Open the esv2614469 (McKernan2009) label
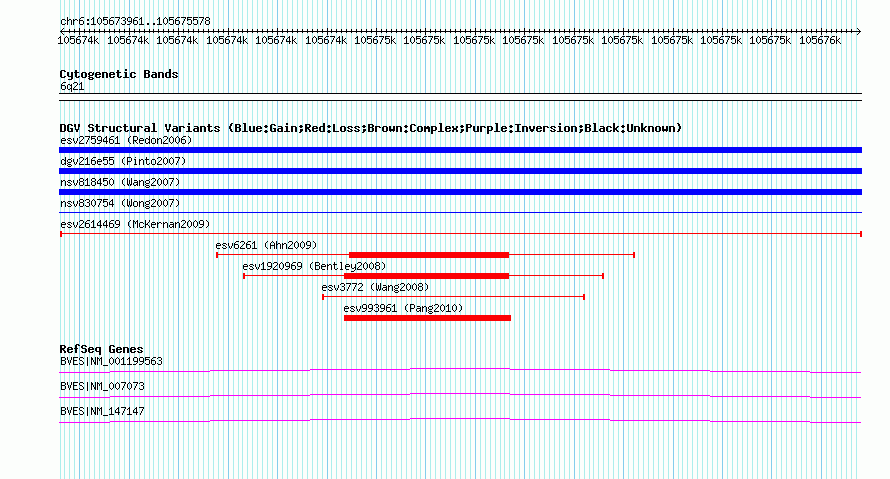890x479 pixels. [135, 224]
